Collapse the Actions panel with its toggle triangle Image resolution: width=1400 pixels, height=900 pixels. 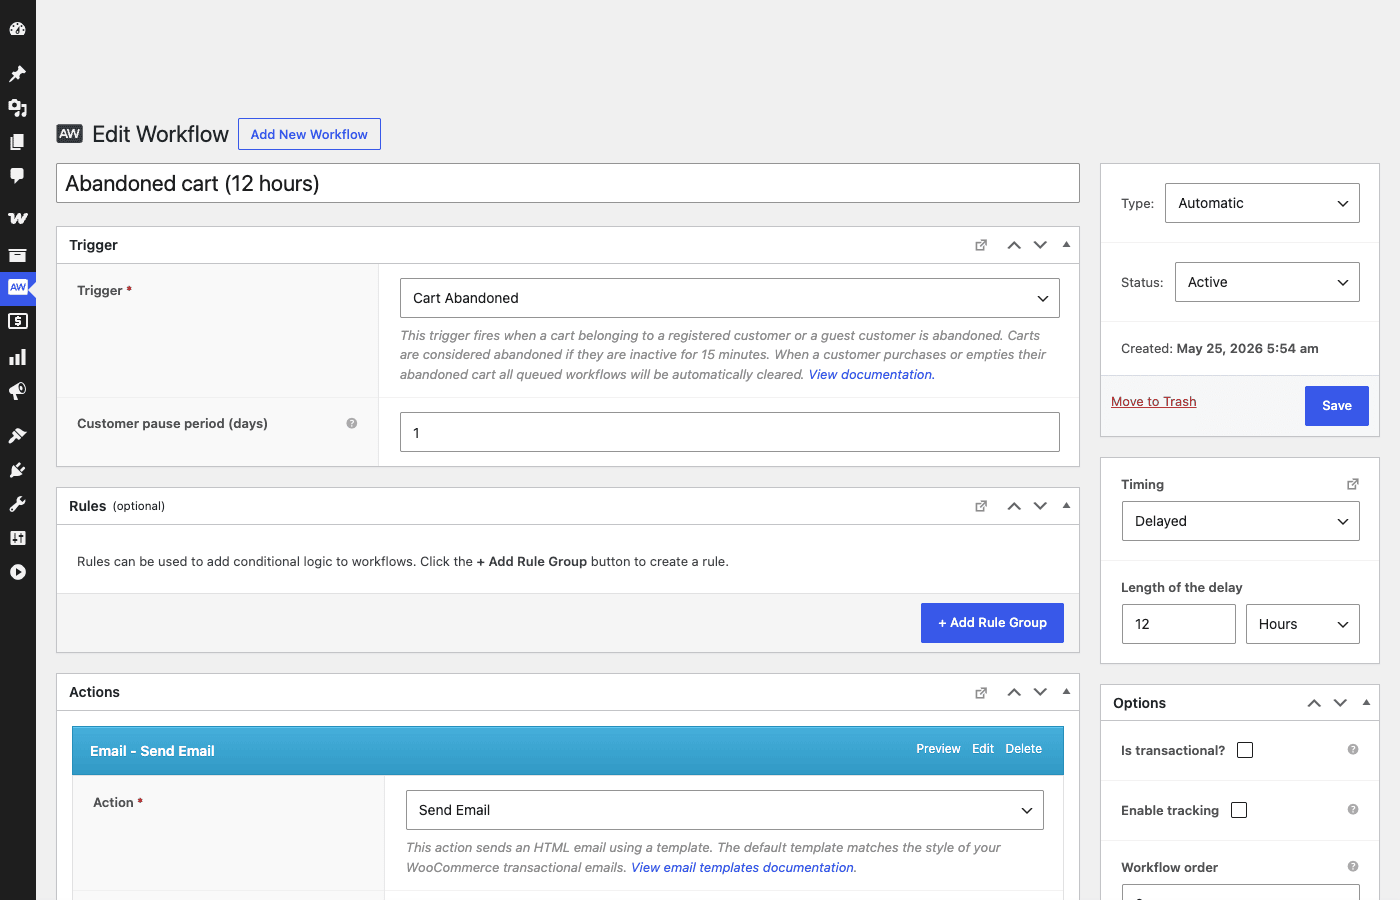[1066, 692]
